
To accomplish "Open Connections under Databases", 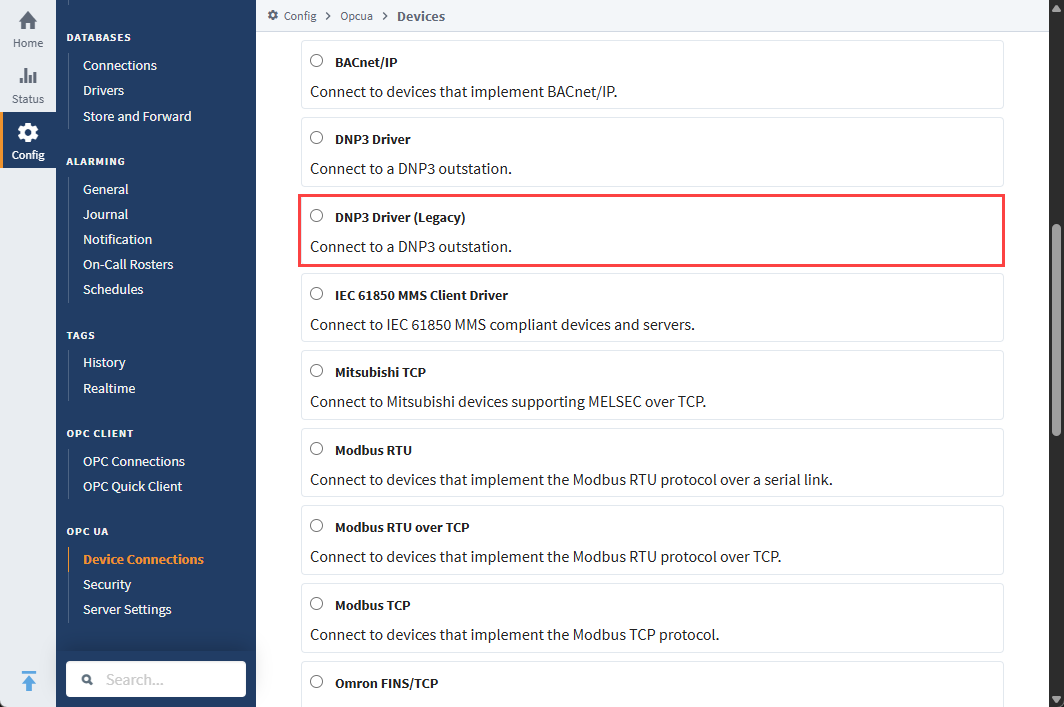I will tap(119, 65).
